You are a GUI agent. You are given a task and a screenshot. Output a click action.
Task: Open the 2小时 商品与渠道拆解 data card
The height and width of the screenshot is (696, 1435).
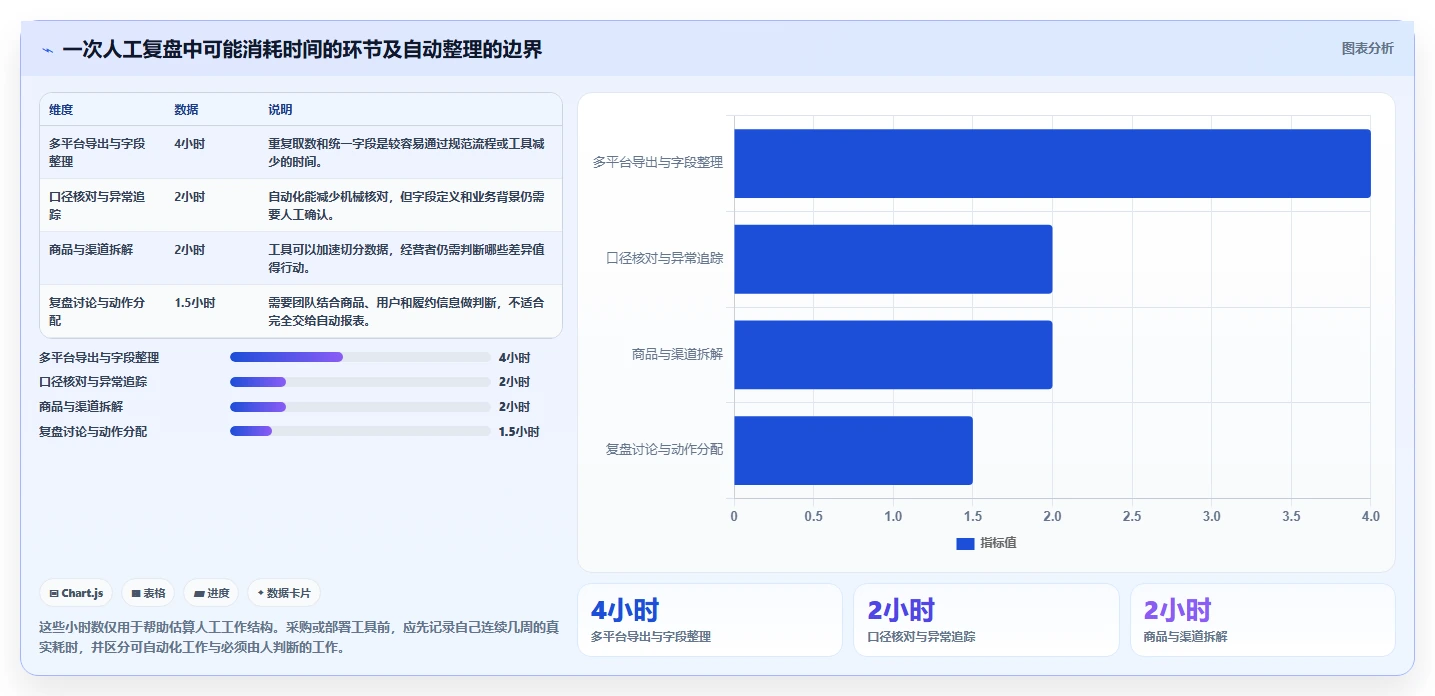[1263, 620]
